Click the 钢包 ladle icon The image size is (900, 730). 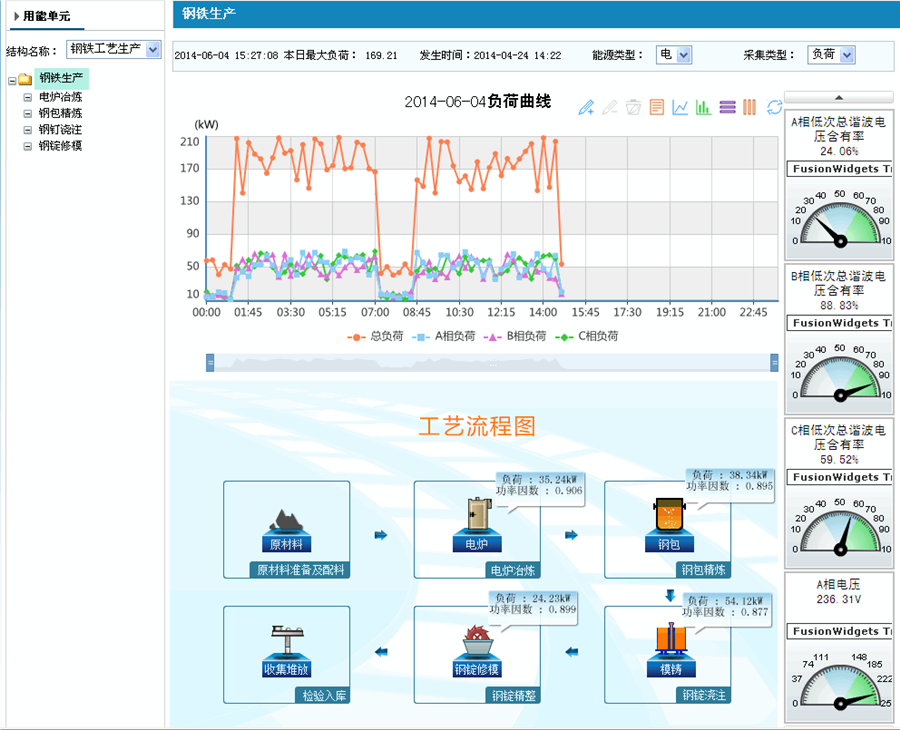[x=669, y=515]
